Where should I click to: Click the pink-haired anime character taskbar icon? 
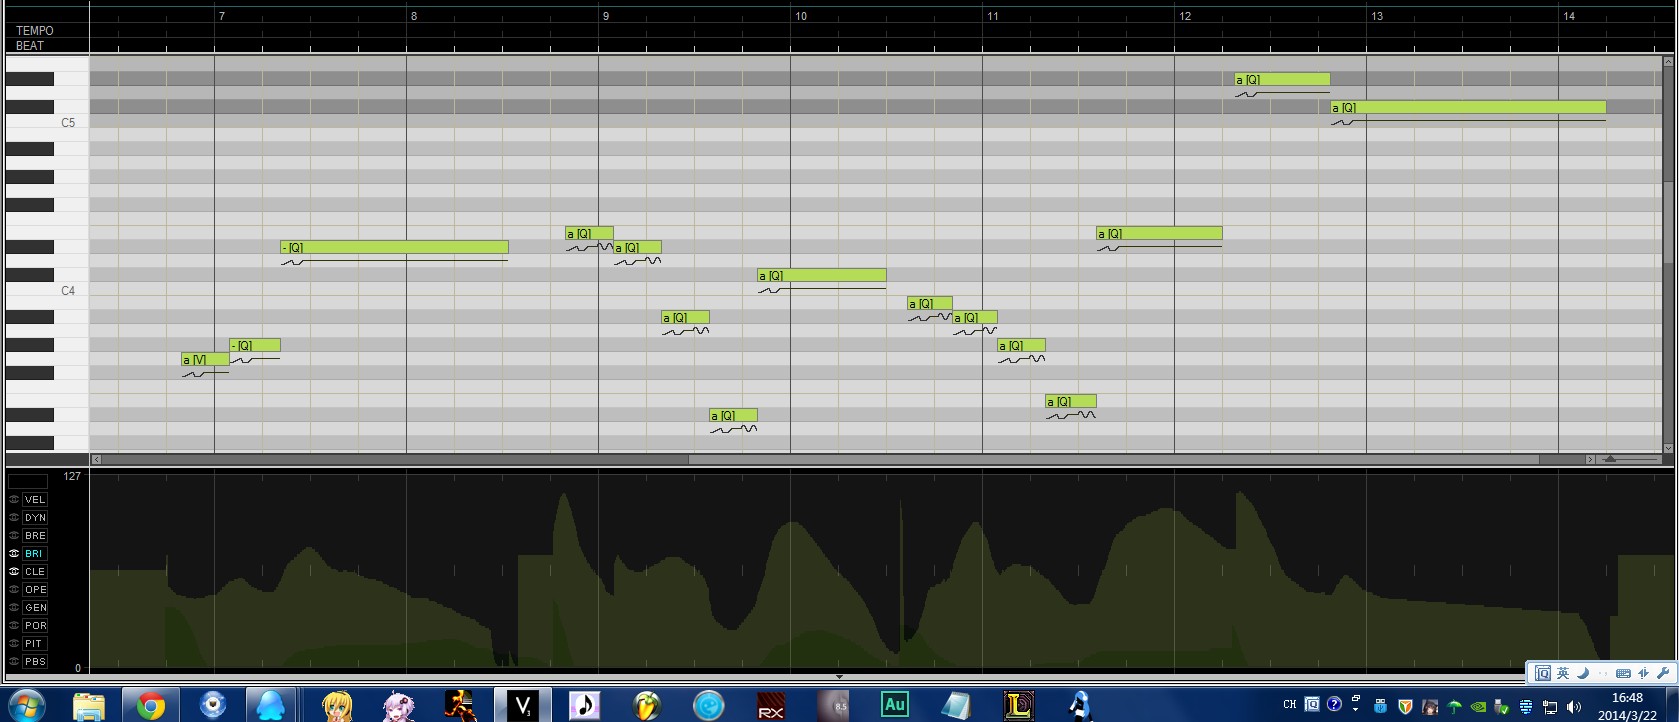(x=399, y=706)
